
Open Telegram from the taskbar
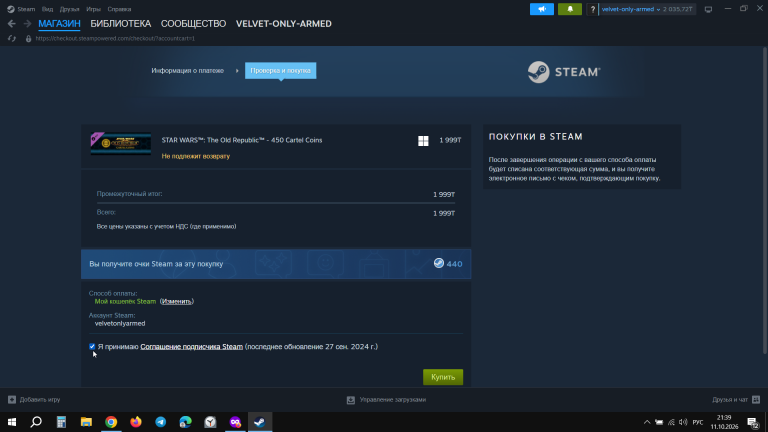pos(161,422)
